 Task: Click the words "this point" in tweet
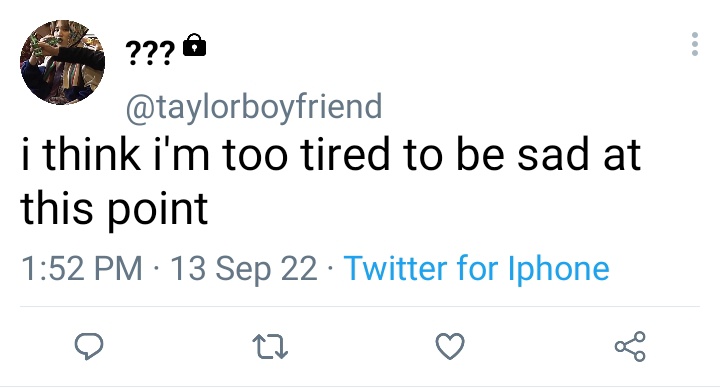point(114,210)
